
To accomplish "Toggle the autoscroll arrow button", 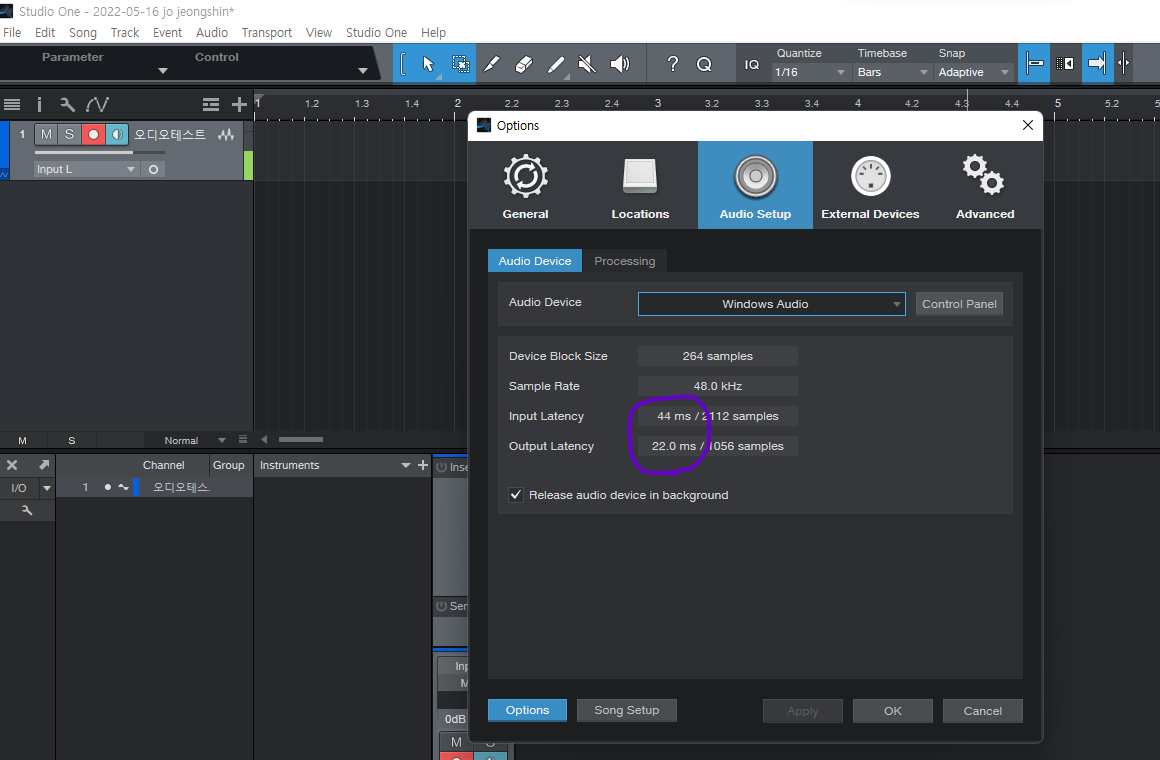I will 1096,64.
